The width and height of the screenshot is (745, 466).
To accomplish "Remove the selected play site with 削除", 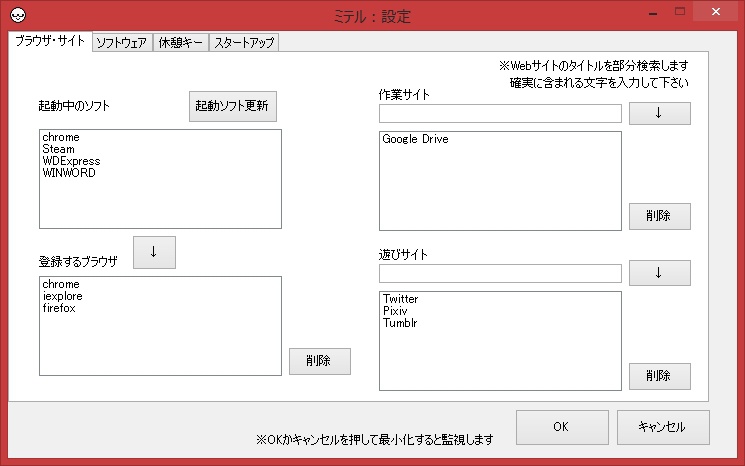I will click(x=659, y=376).
